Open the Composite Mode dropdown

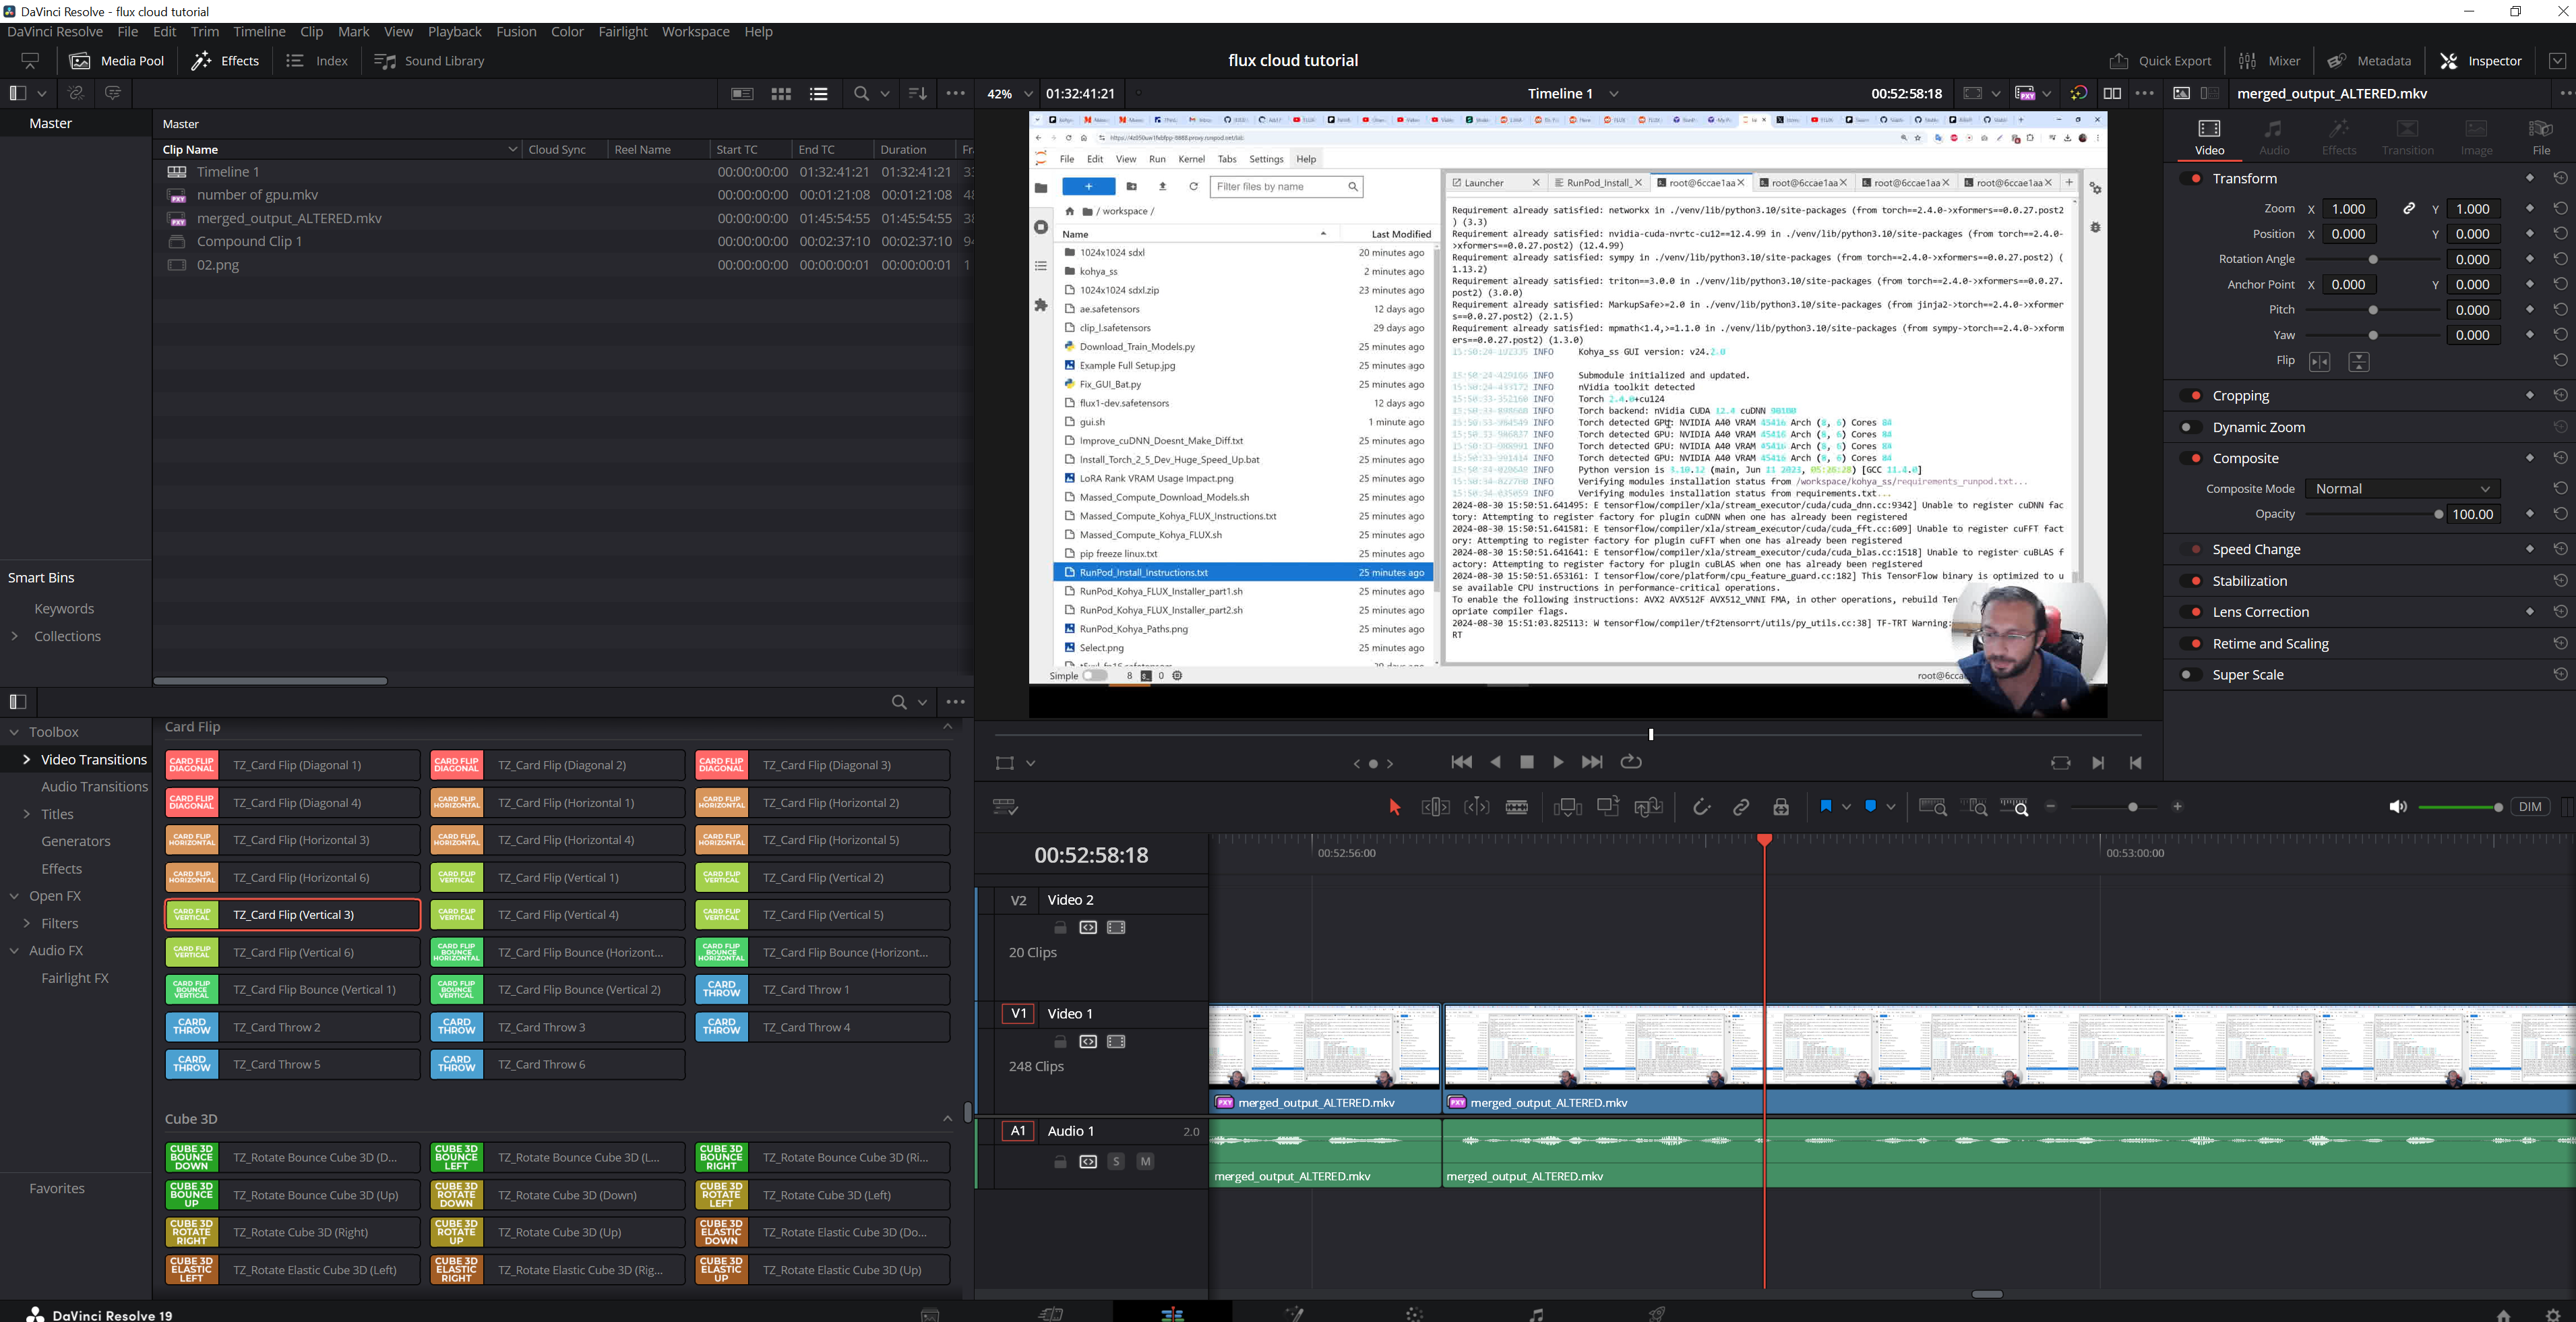2402,489
